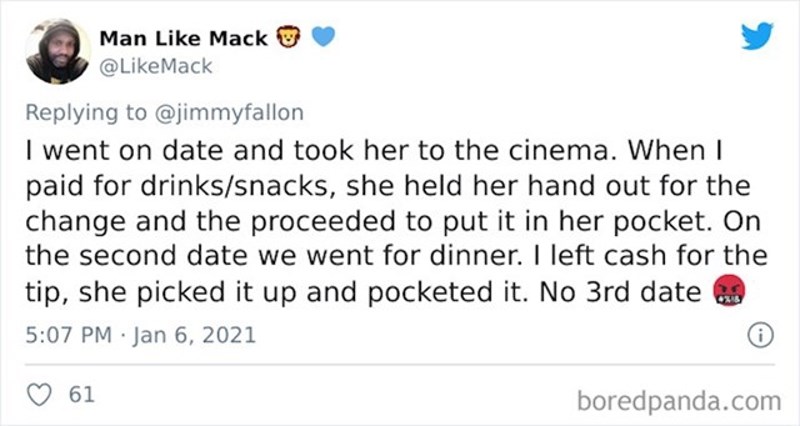Click the "Replying to" label
The width and height of the screenshot is (800, 426).
tap(85, 112)
